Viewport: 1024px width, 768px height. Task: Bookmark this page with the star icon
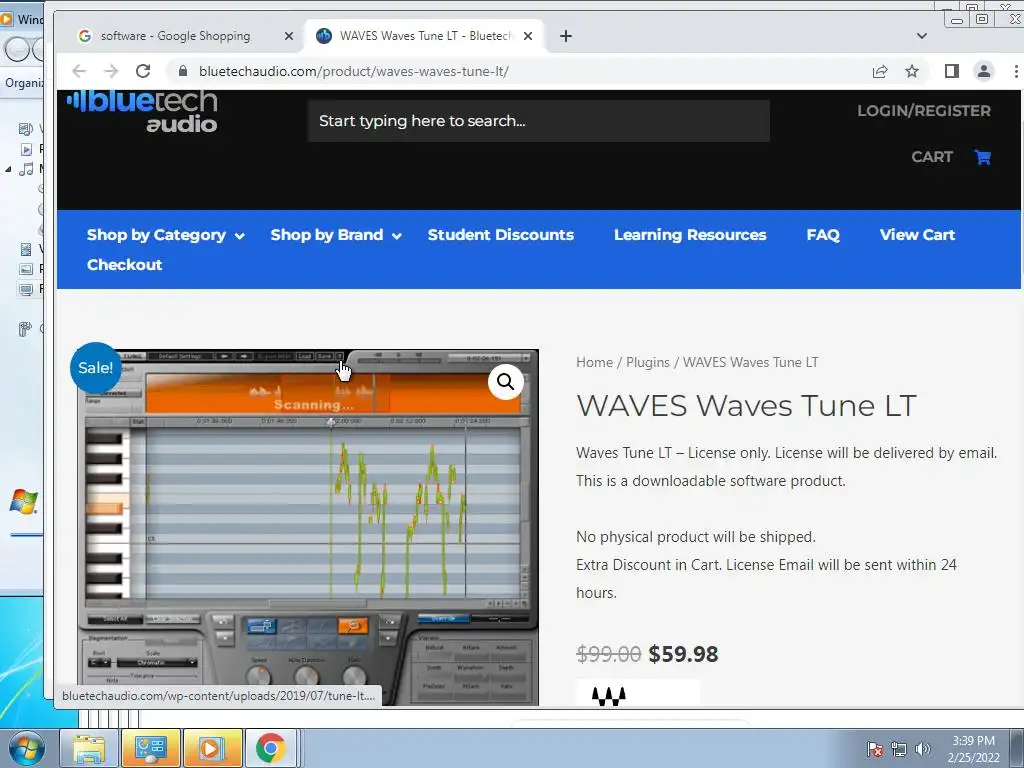point(912,71)
